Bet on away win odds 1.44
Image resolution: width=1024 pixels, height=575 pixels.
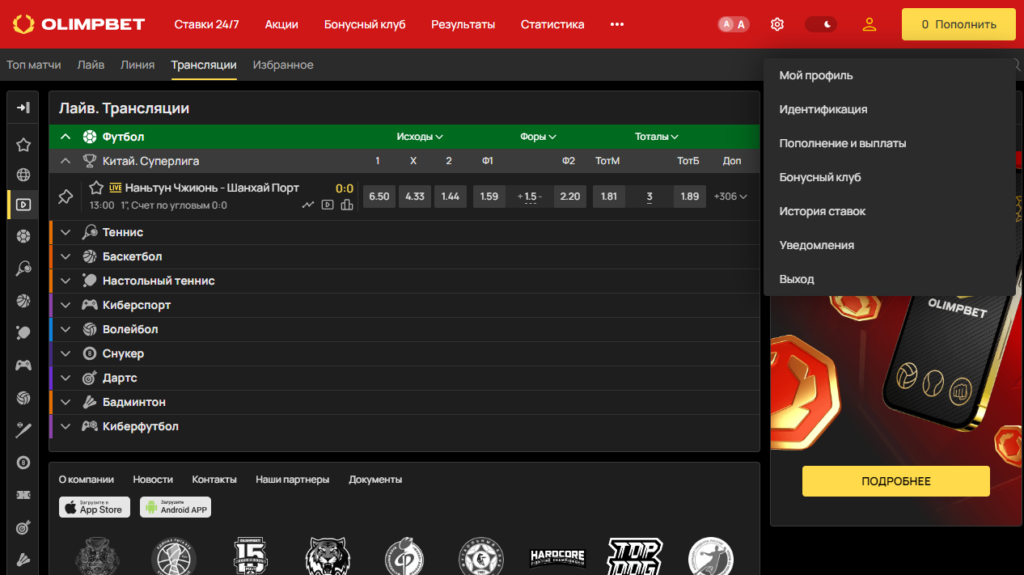pos(450,196)
